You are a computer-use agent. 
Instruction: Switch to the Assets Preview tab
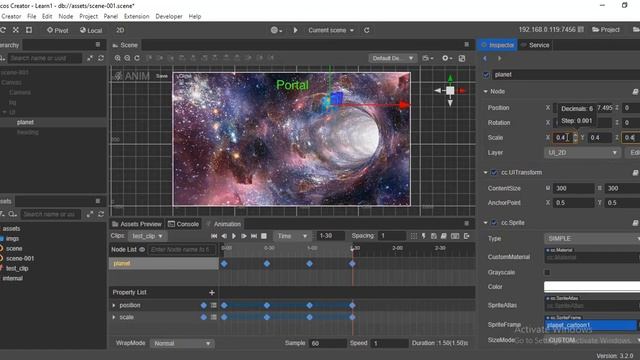[137, 224]
